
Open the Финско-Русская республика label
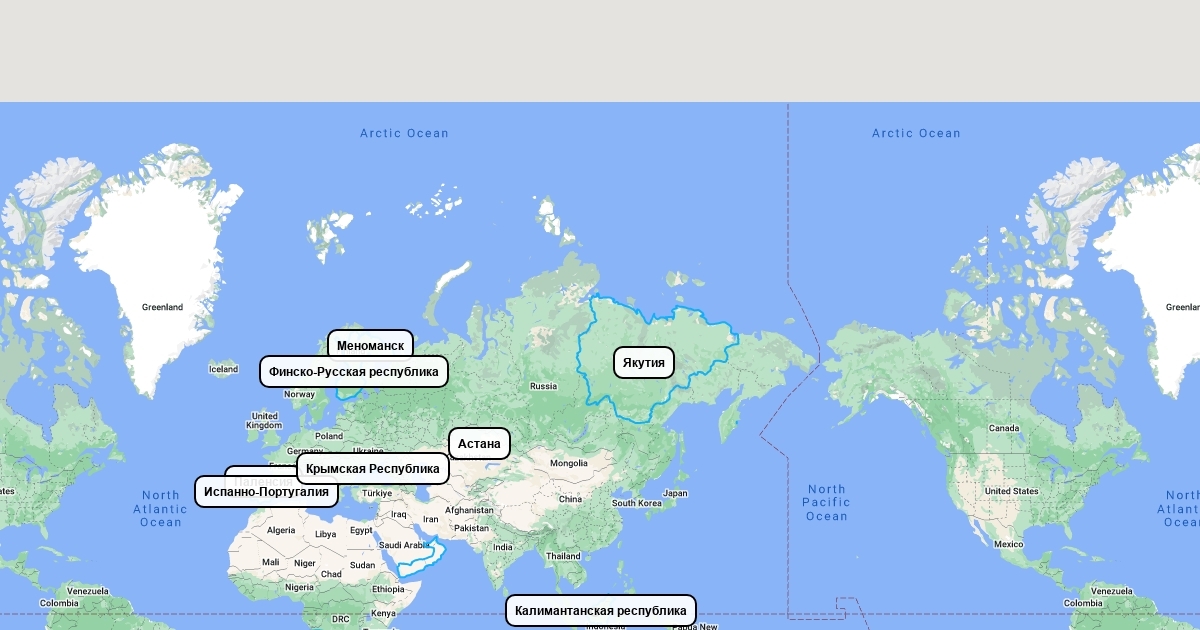pyautogui.click(x=353, y=372)
